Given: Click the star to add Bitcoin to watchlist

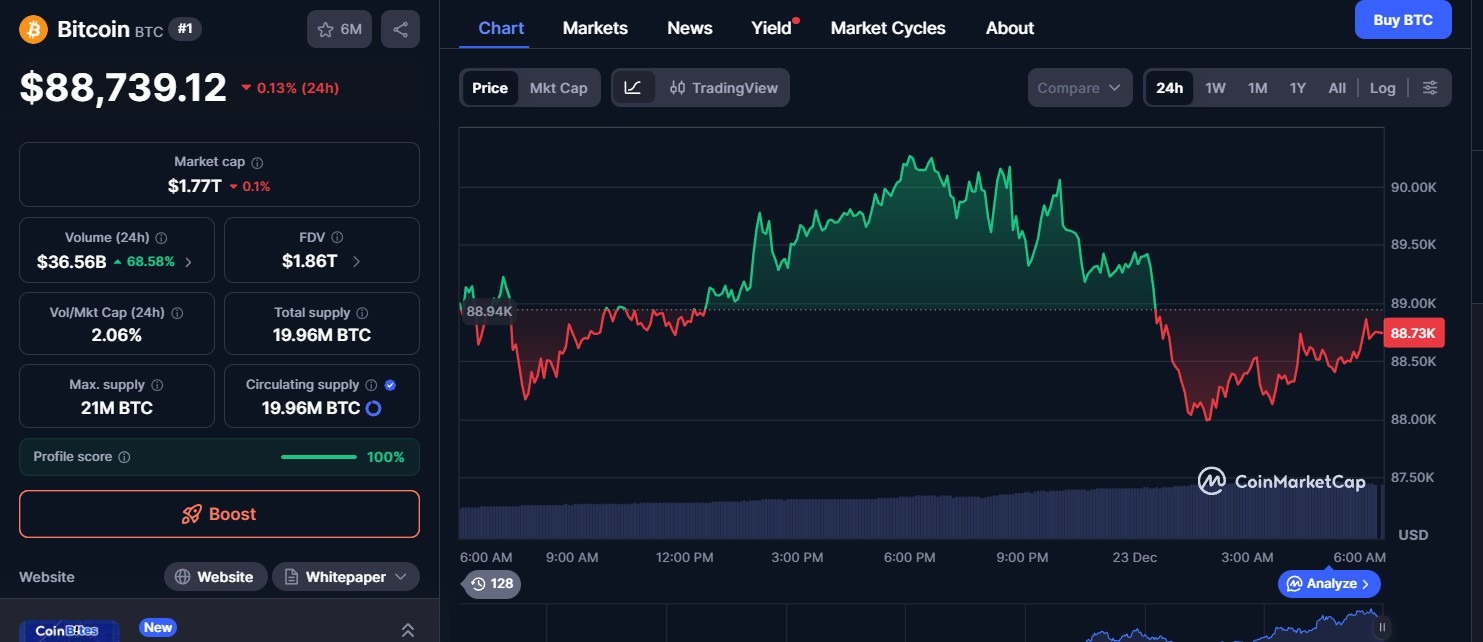Looking at the screenshot, I should pos(326,29).
